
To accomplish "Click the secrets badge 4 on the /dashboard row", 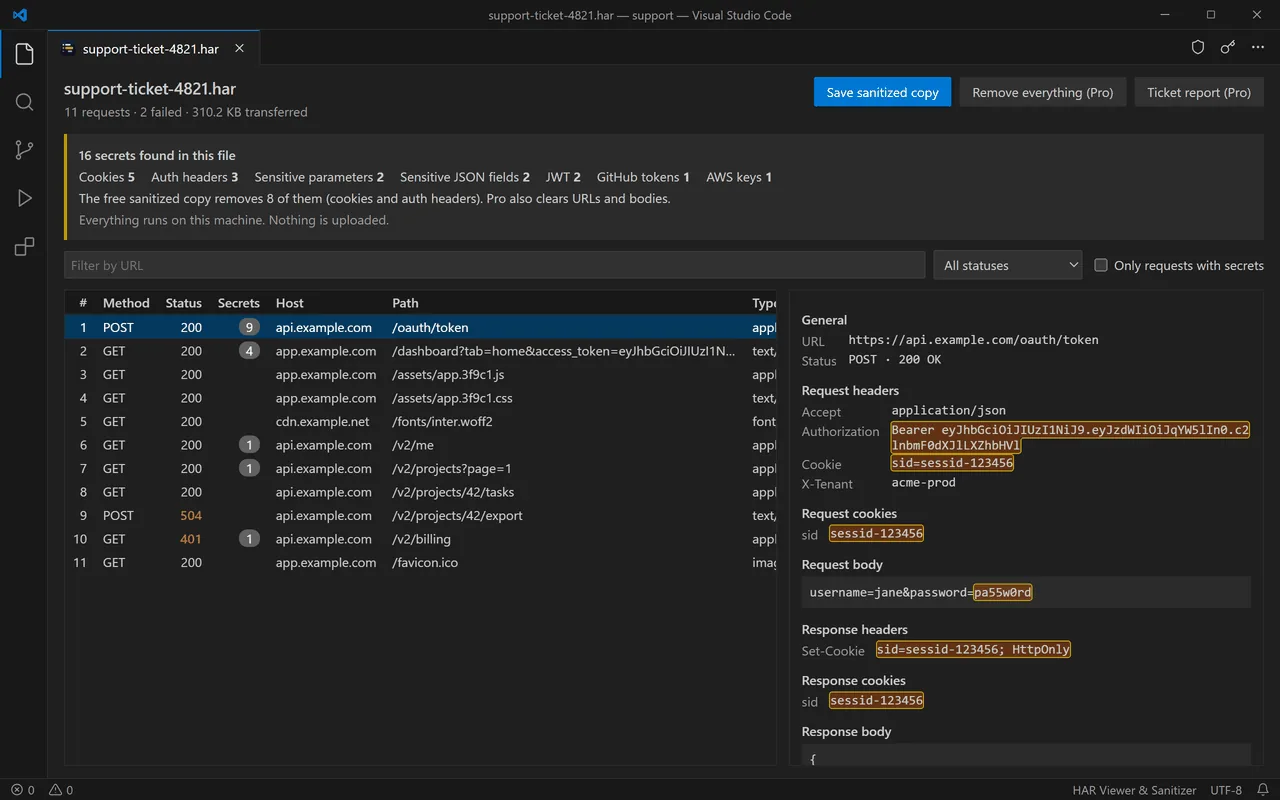I will click(249, 351).
